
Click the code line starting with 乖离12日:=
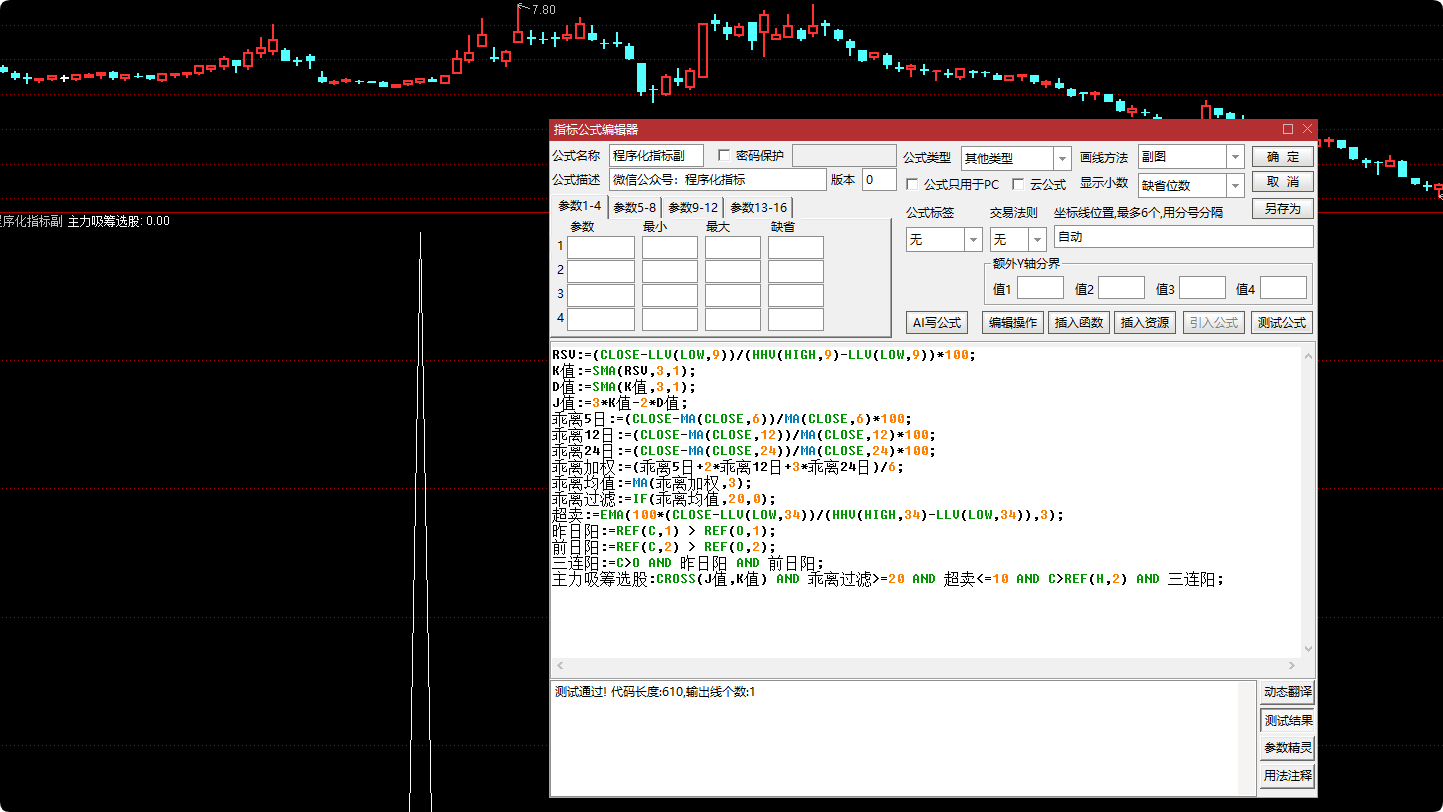(743, 435)
